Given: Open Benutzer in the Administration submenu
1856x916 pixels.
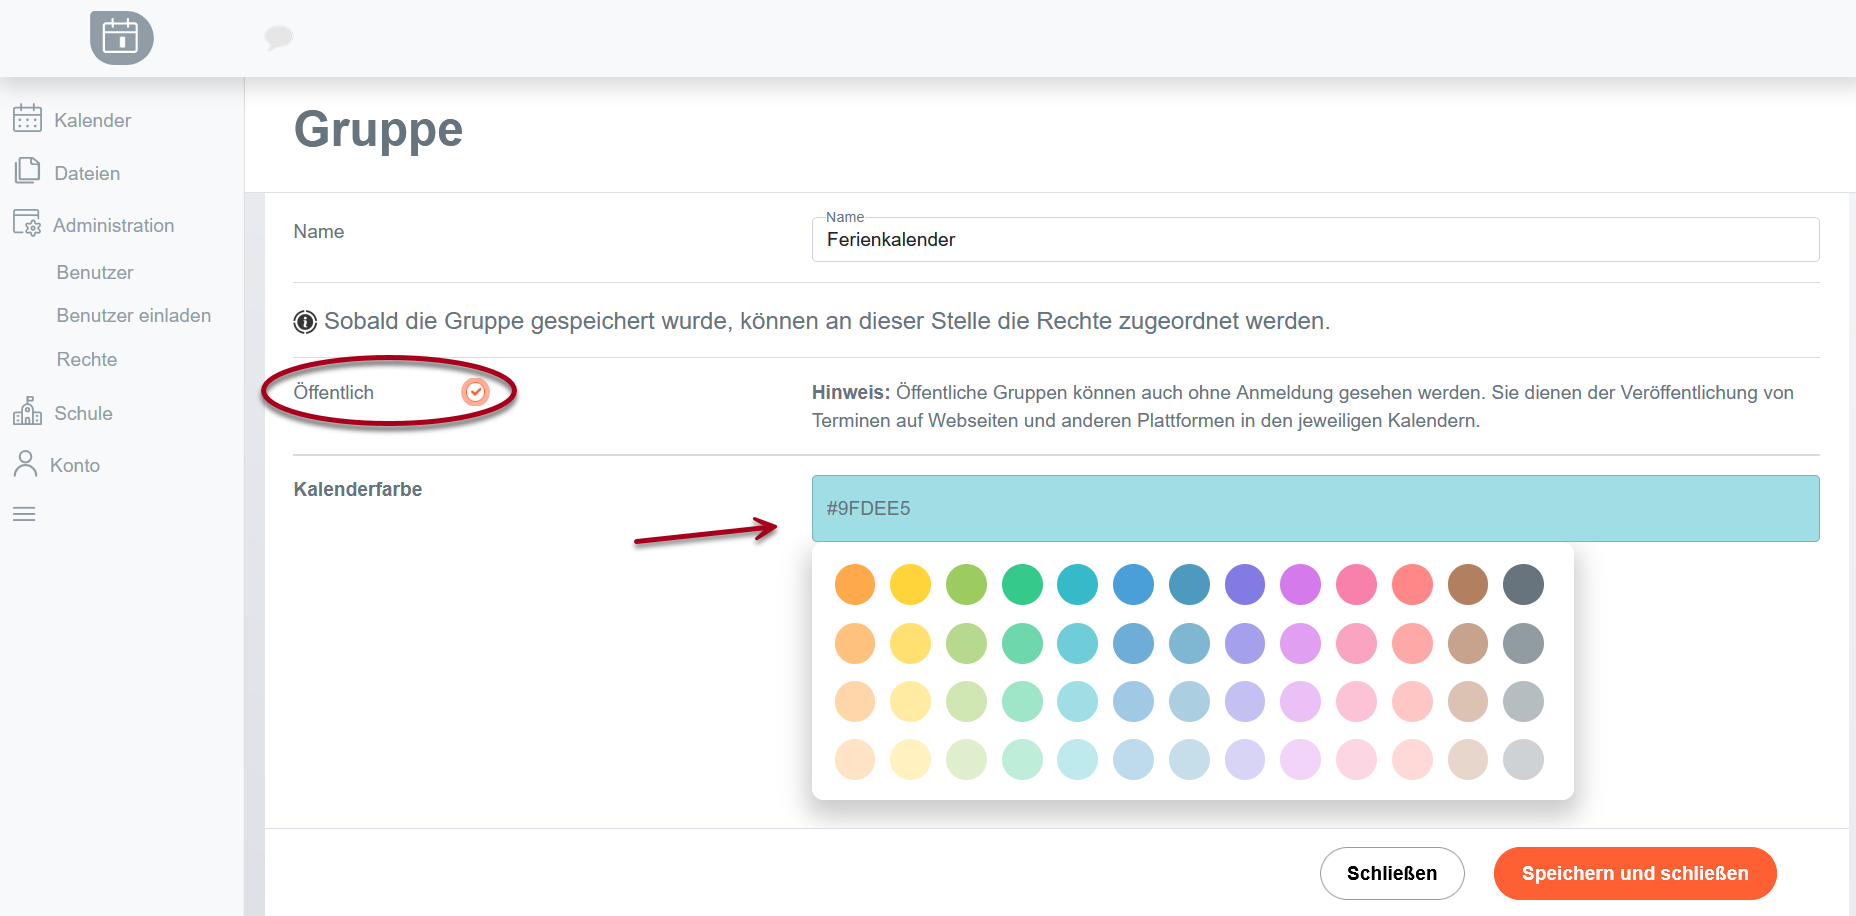Looking at the screenshot, I should coord(95,272).
